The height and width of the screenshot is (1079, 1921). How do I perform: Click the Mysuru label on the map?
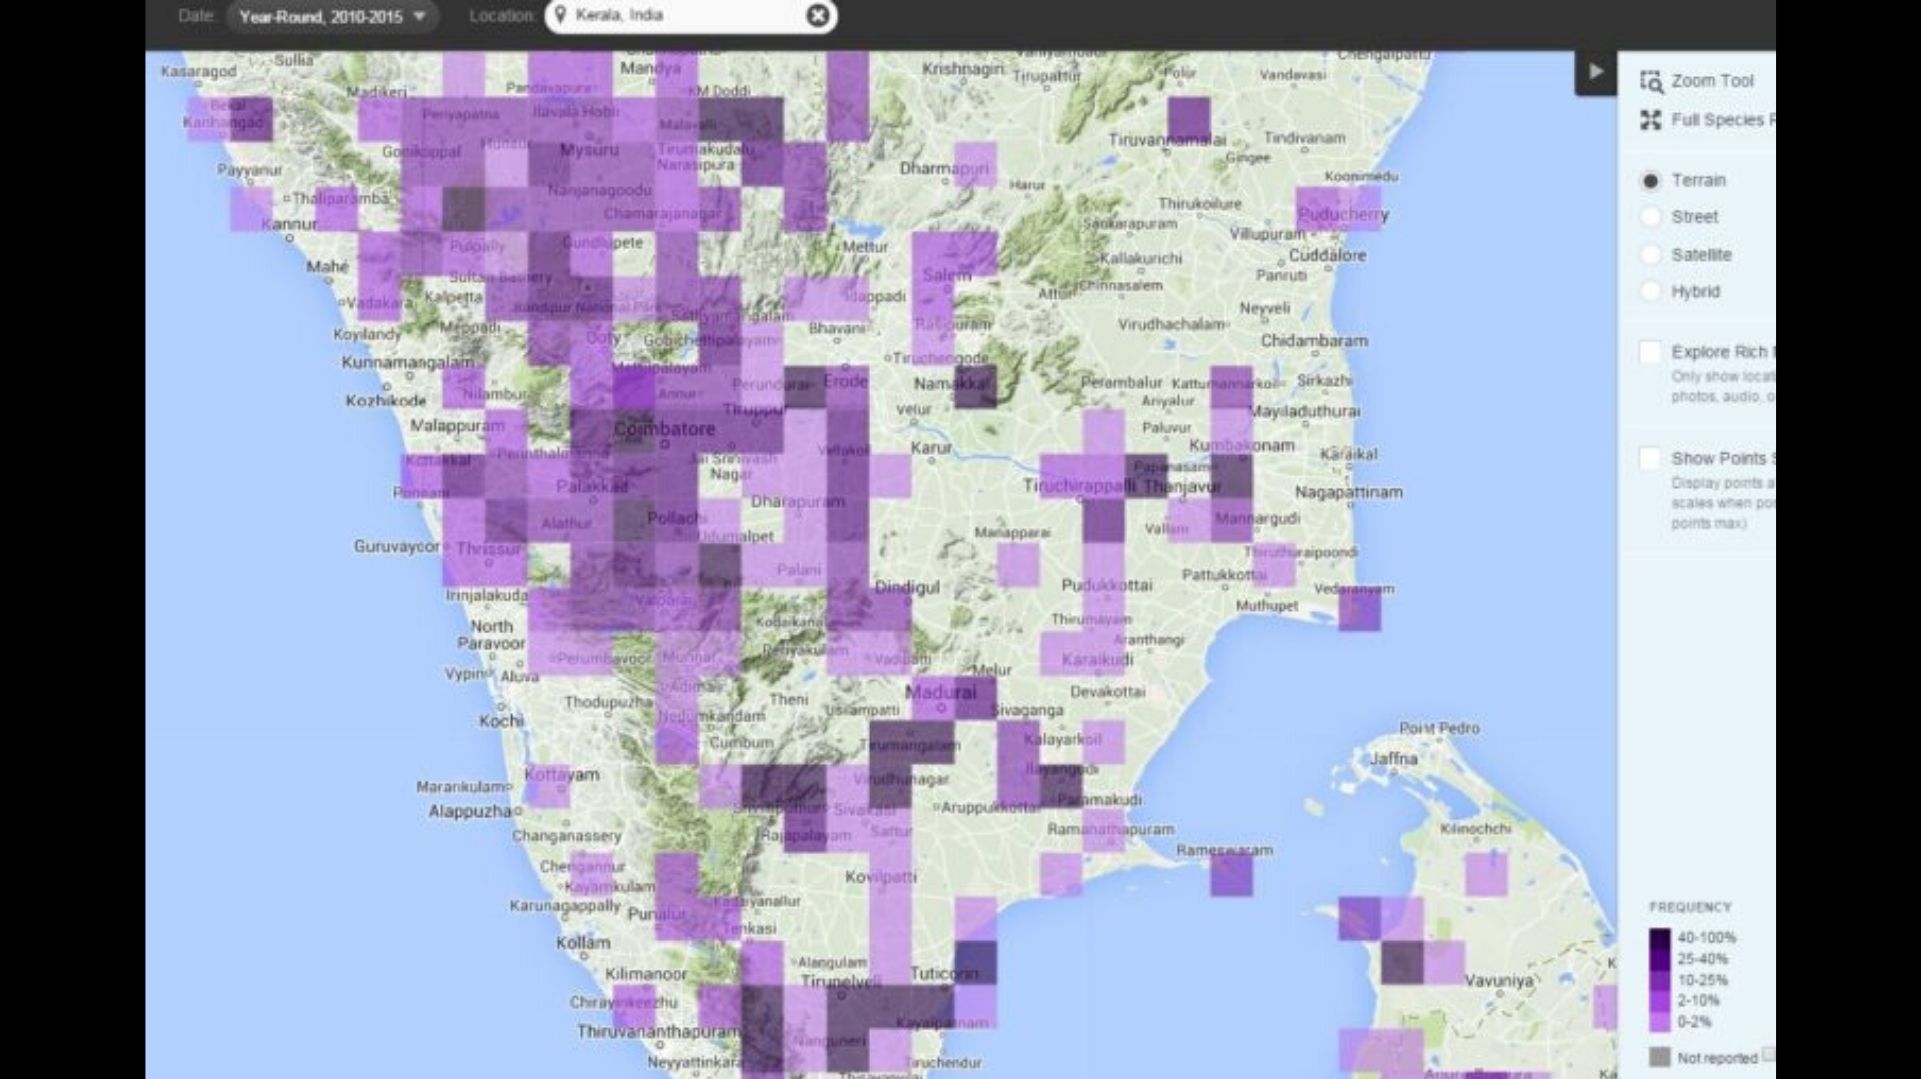[x=589, y=150]
